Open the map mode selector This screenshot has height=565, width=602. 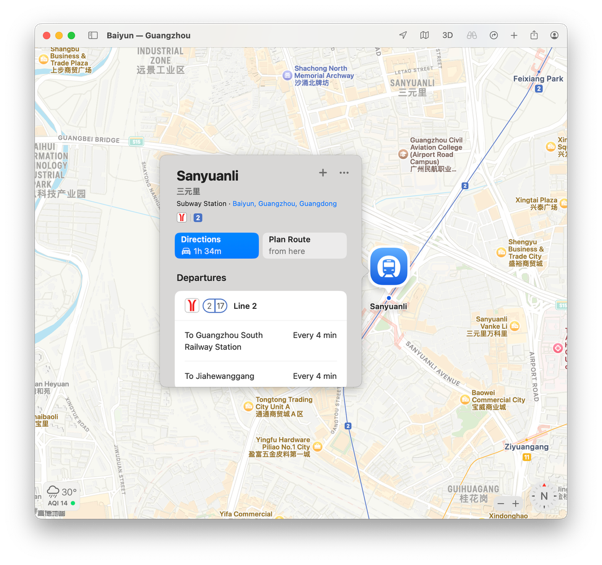point(425,35)
